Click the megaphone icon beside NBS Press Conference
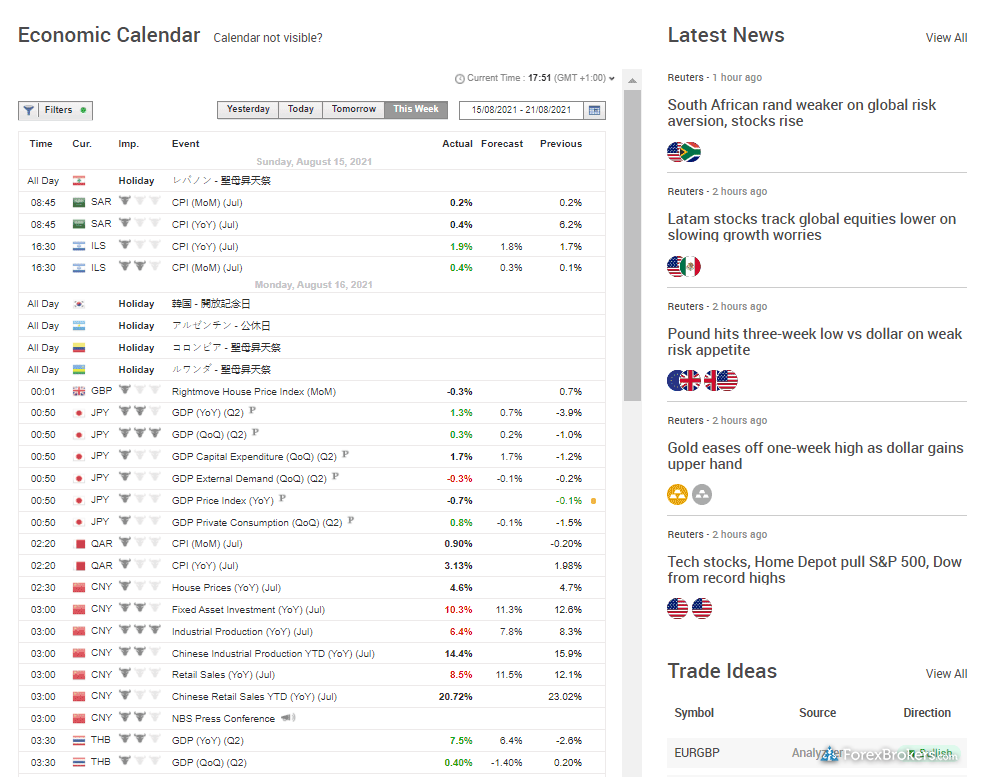Image resolution: width=983 pixels, height=777 pixels. (288, 718)
